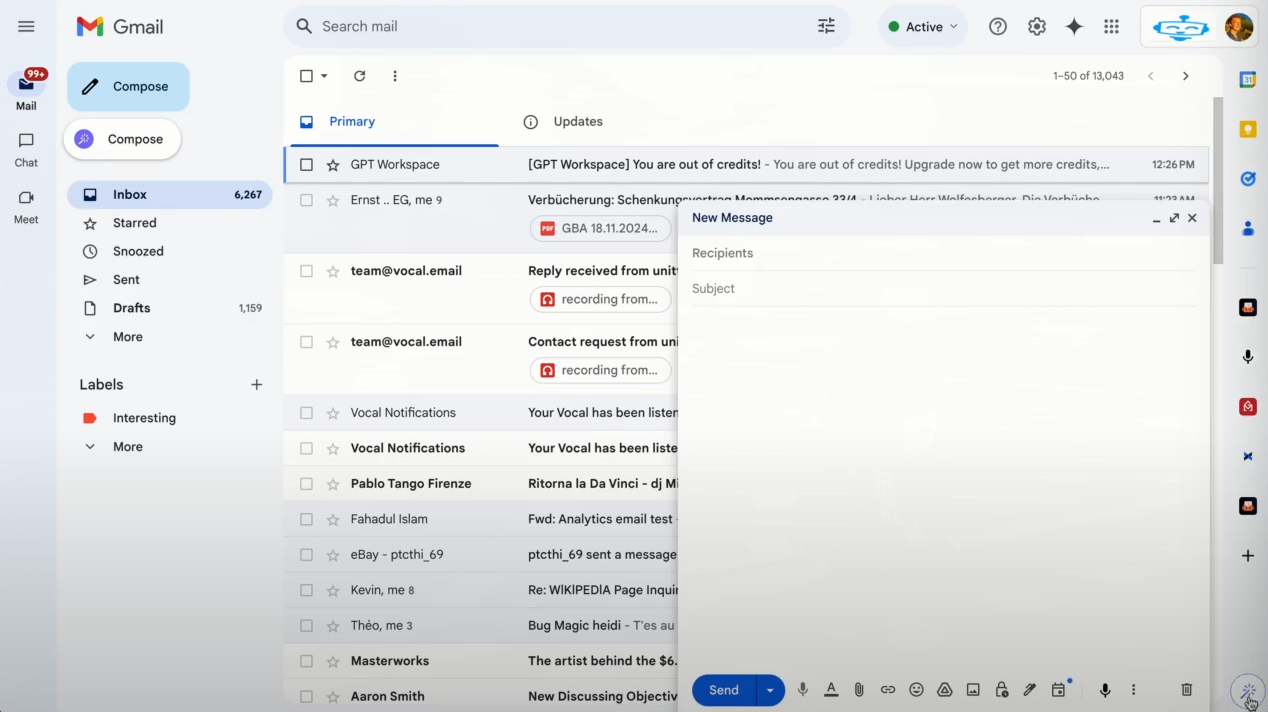Screen dimensions: 1268x712
Task: Open Contacts side panel
Action: pyautogui.click(x=1248, y=229)
